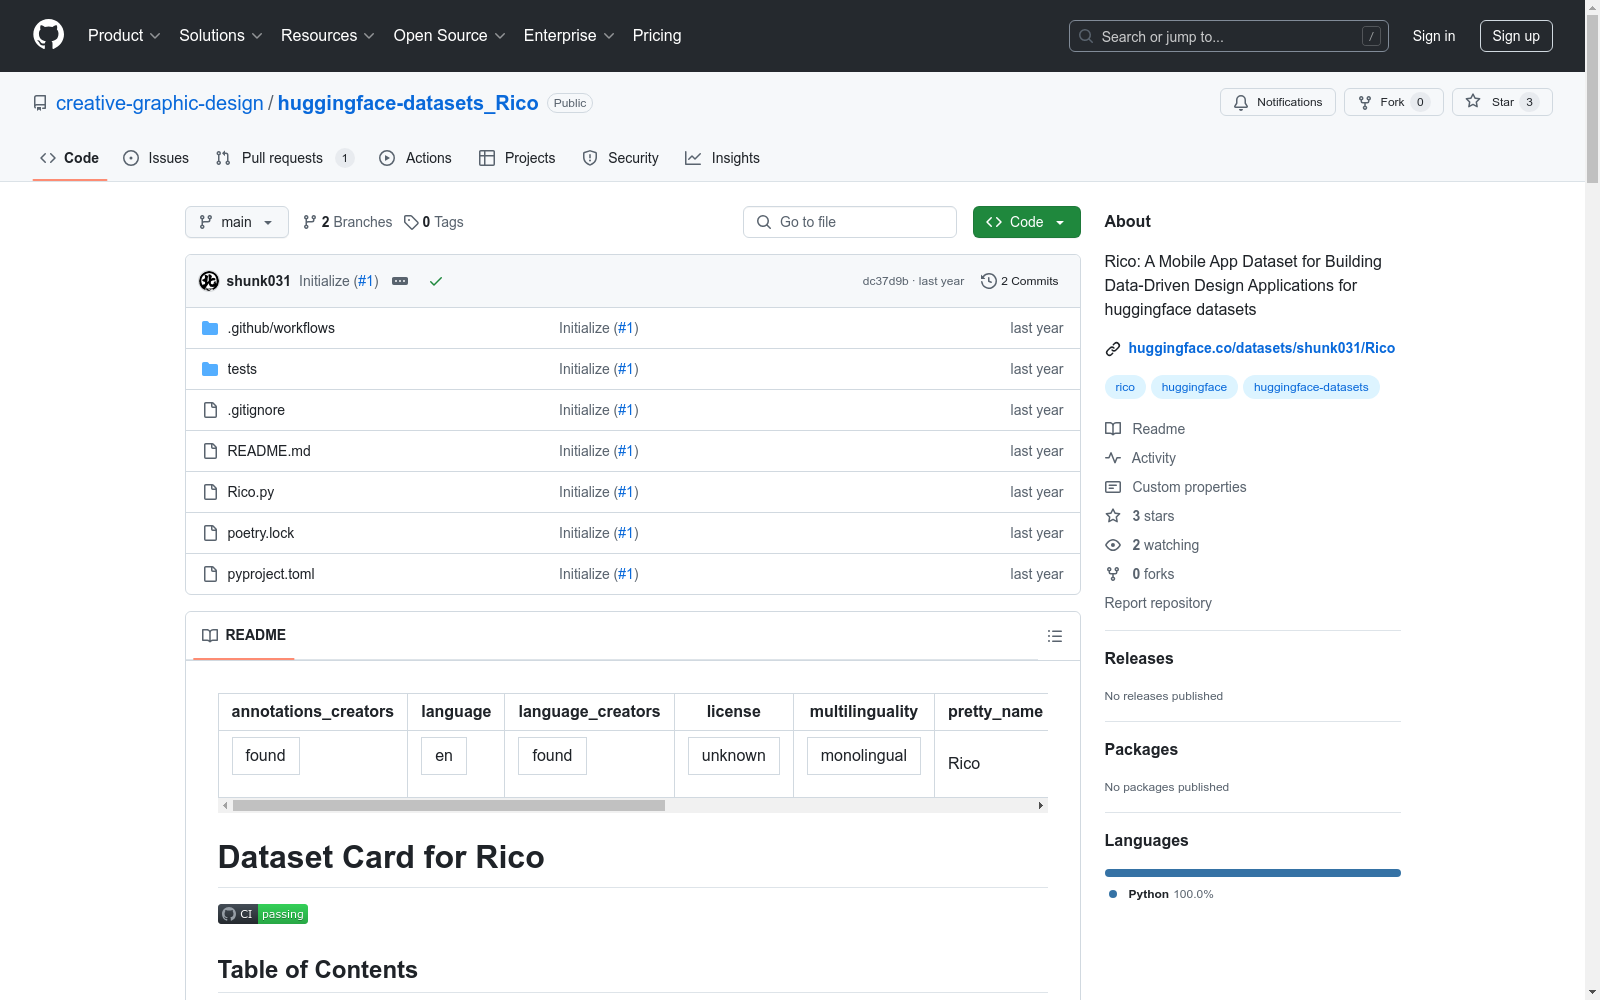Viewport: 1600px width, 1000px height.
Task: Click the search magnifier icon in header
Action: point(1086,36)
